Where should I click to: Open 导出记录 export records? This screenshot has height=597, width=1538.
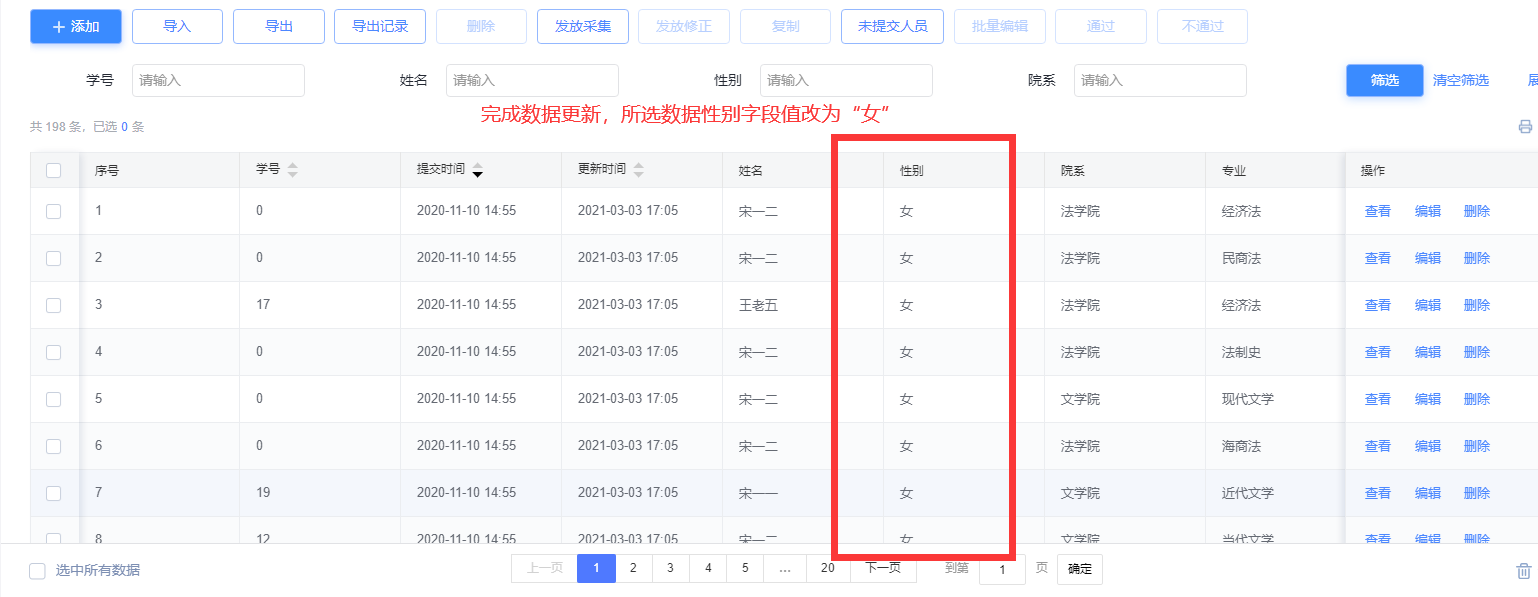click(x=380, y=26)
